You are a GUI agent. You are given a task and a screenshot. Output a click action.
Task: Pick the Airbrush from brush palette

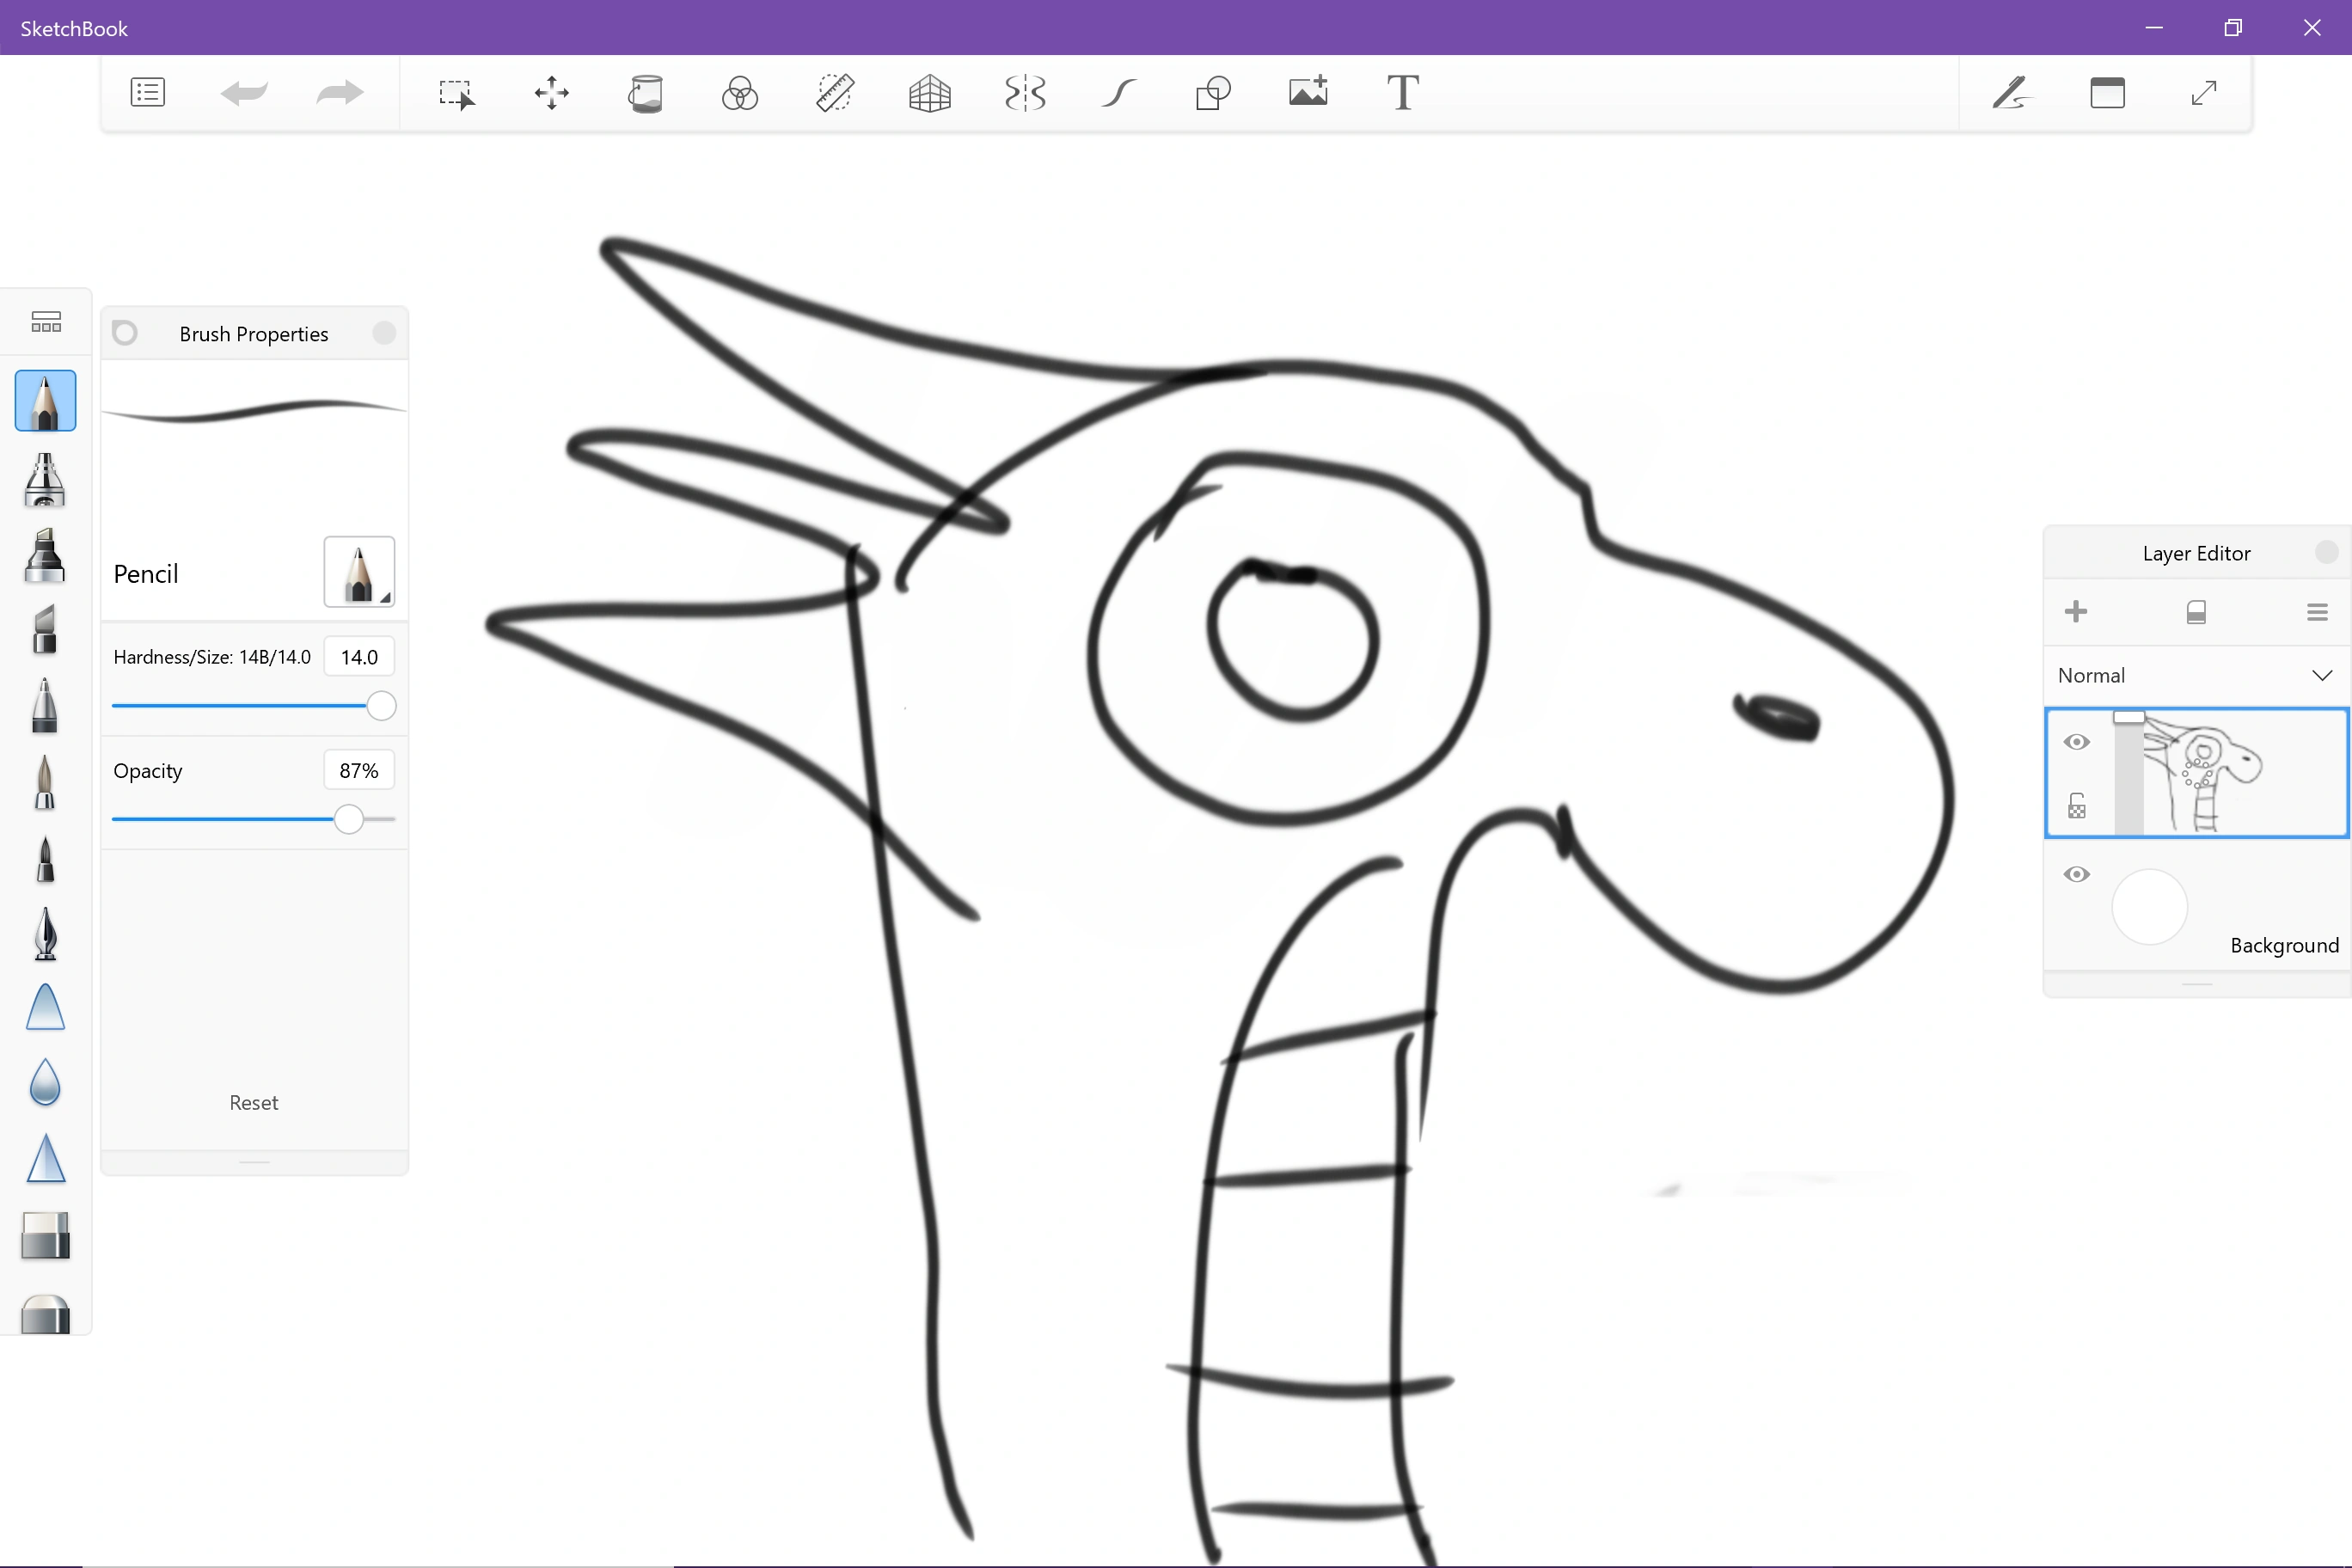pos(45,478)
